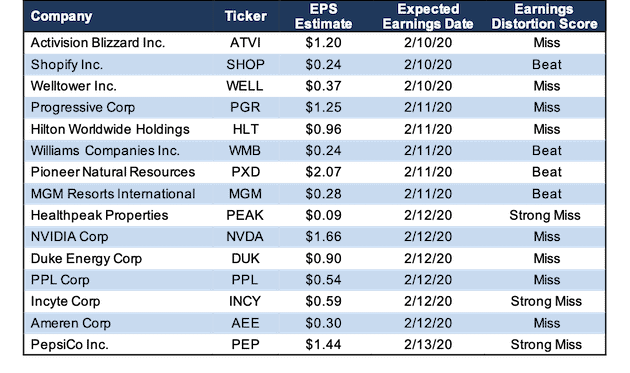
Task: Select the AEE ticker symbol
Action: 245,323
